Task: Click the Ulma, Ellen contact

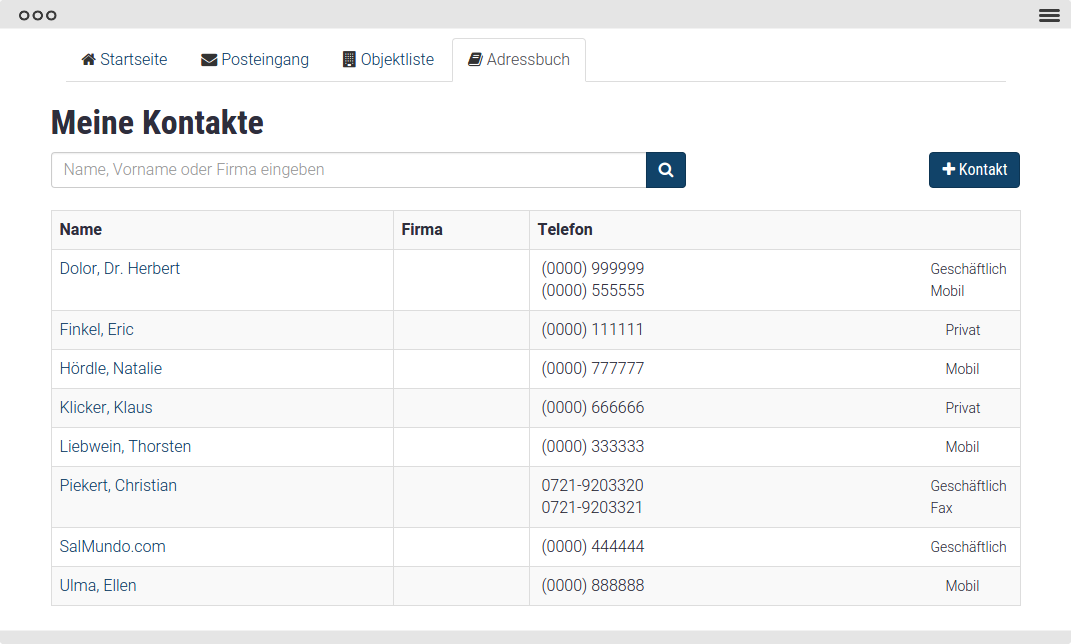Action: click(98, 586)
